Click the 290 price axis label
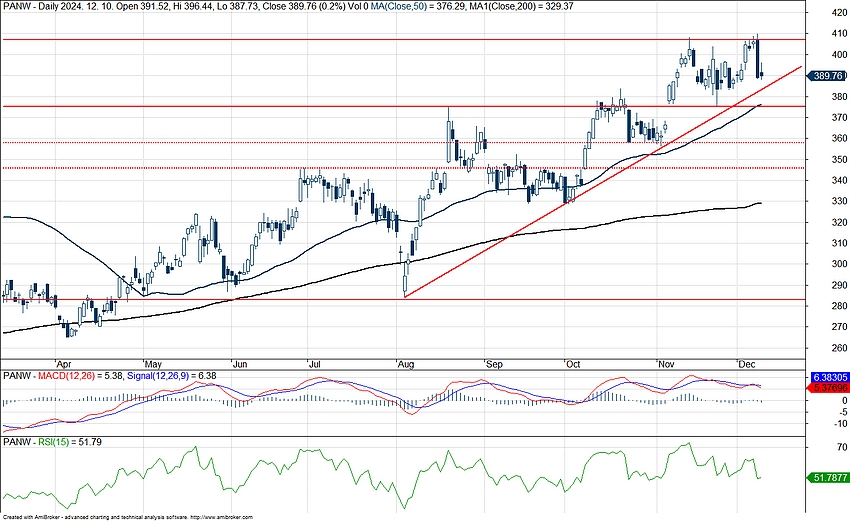 point(839,285)
